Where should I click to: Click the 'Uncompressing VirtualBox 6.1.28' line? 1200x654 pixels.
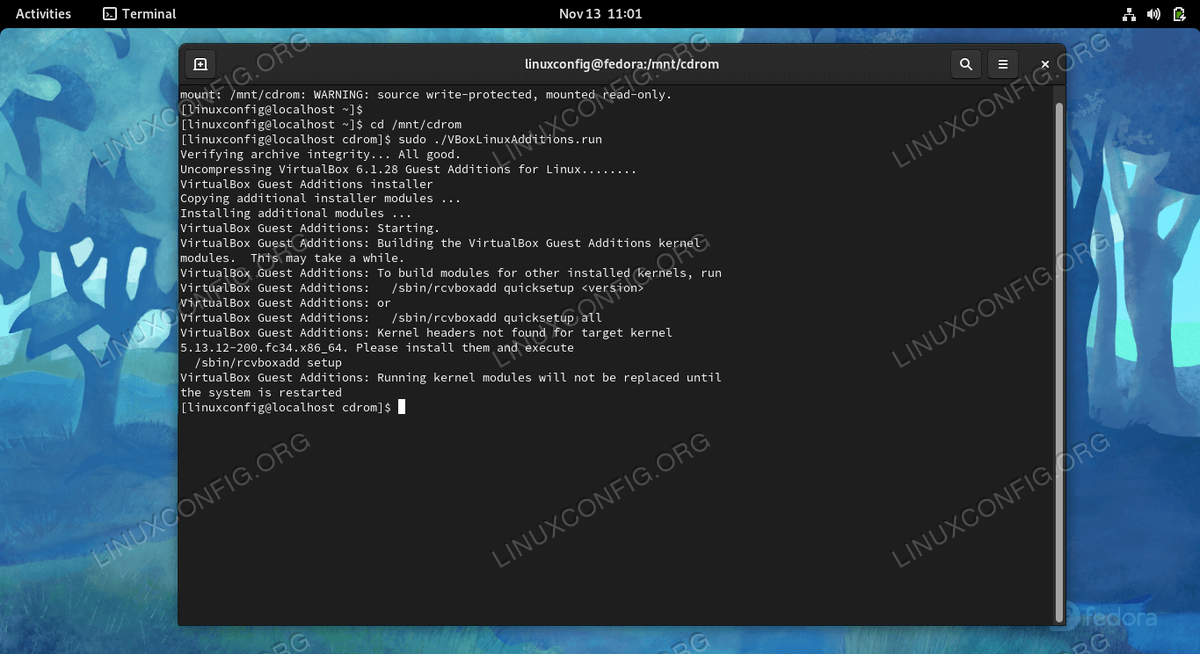pyautogui.click(x=408, y=170)
